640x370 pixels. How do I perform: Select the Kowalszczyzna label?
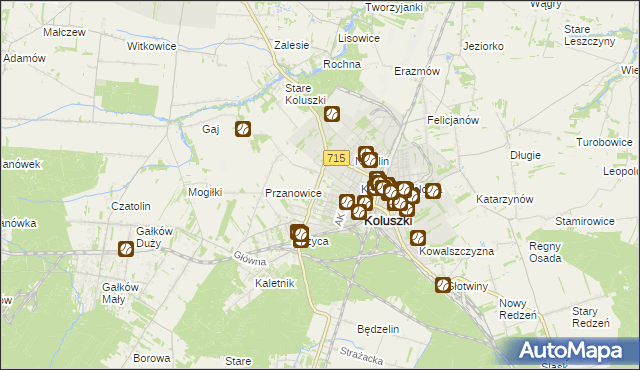456,251
